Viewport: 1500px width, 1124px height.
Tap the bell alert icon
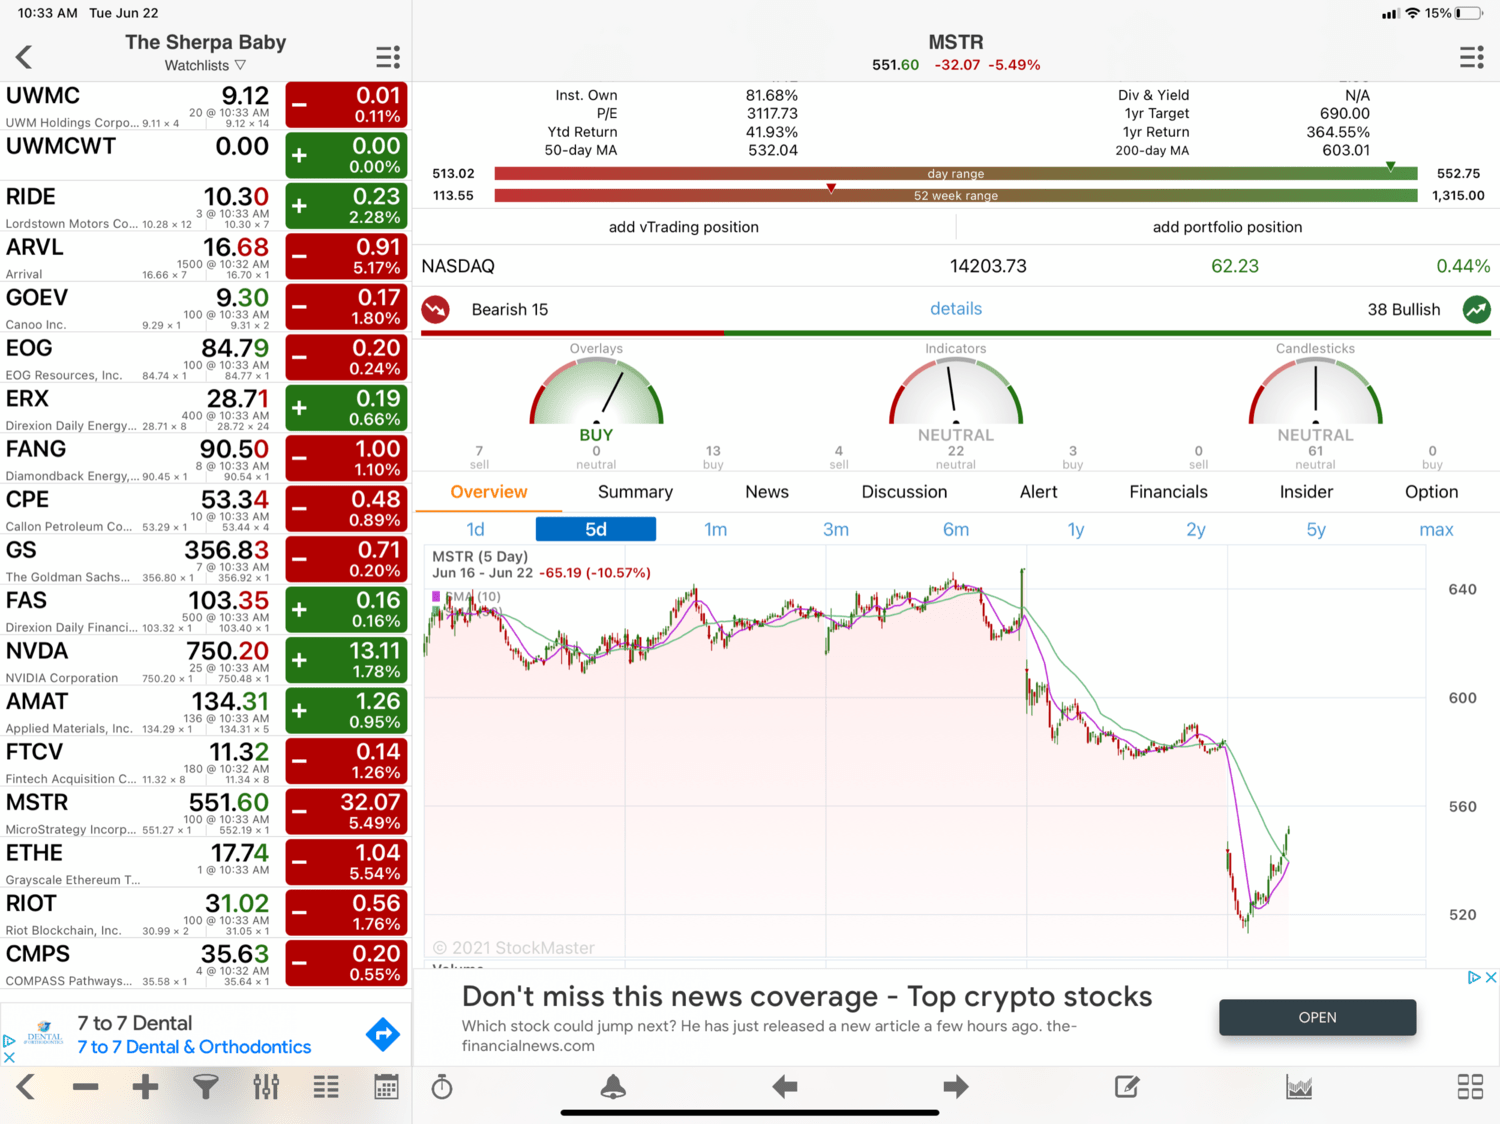(x=613, y=1087)
